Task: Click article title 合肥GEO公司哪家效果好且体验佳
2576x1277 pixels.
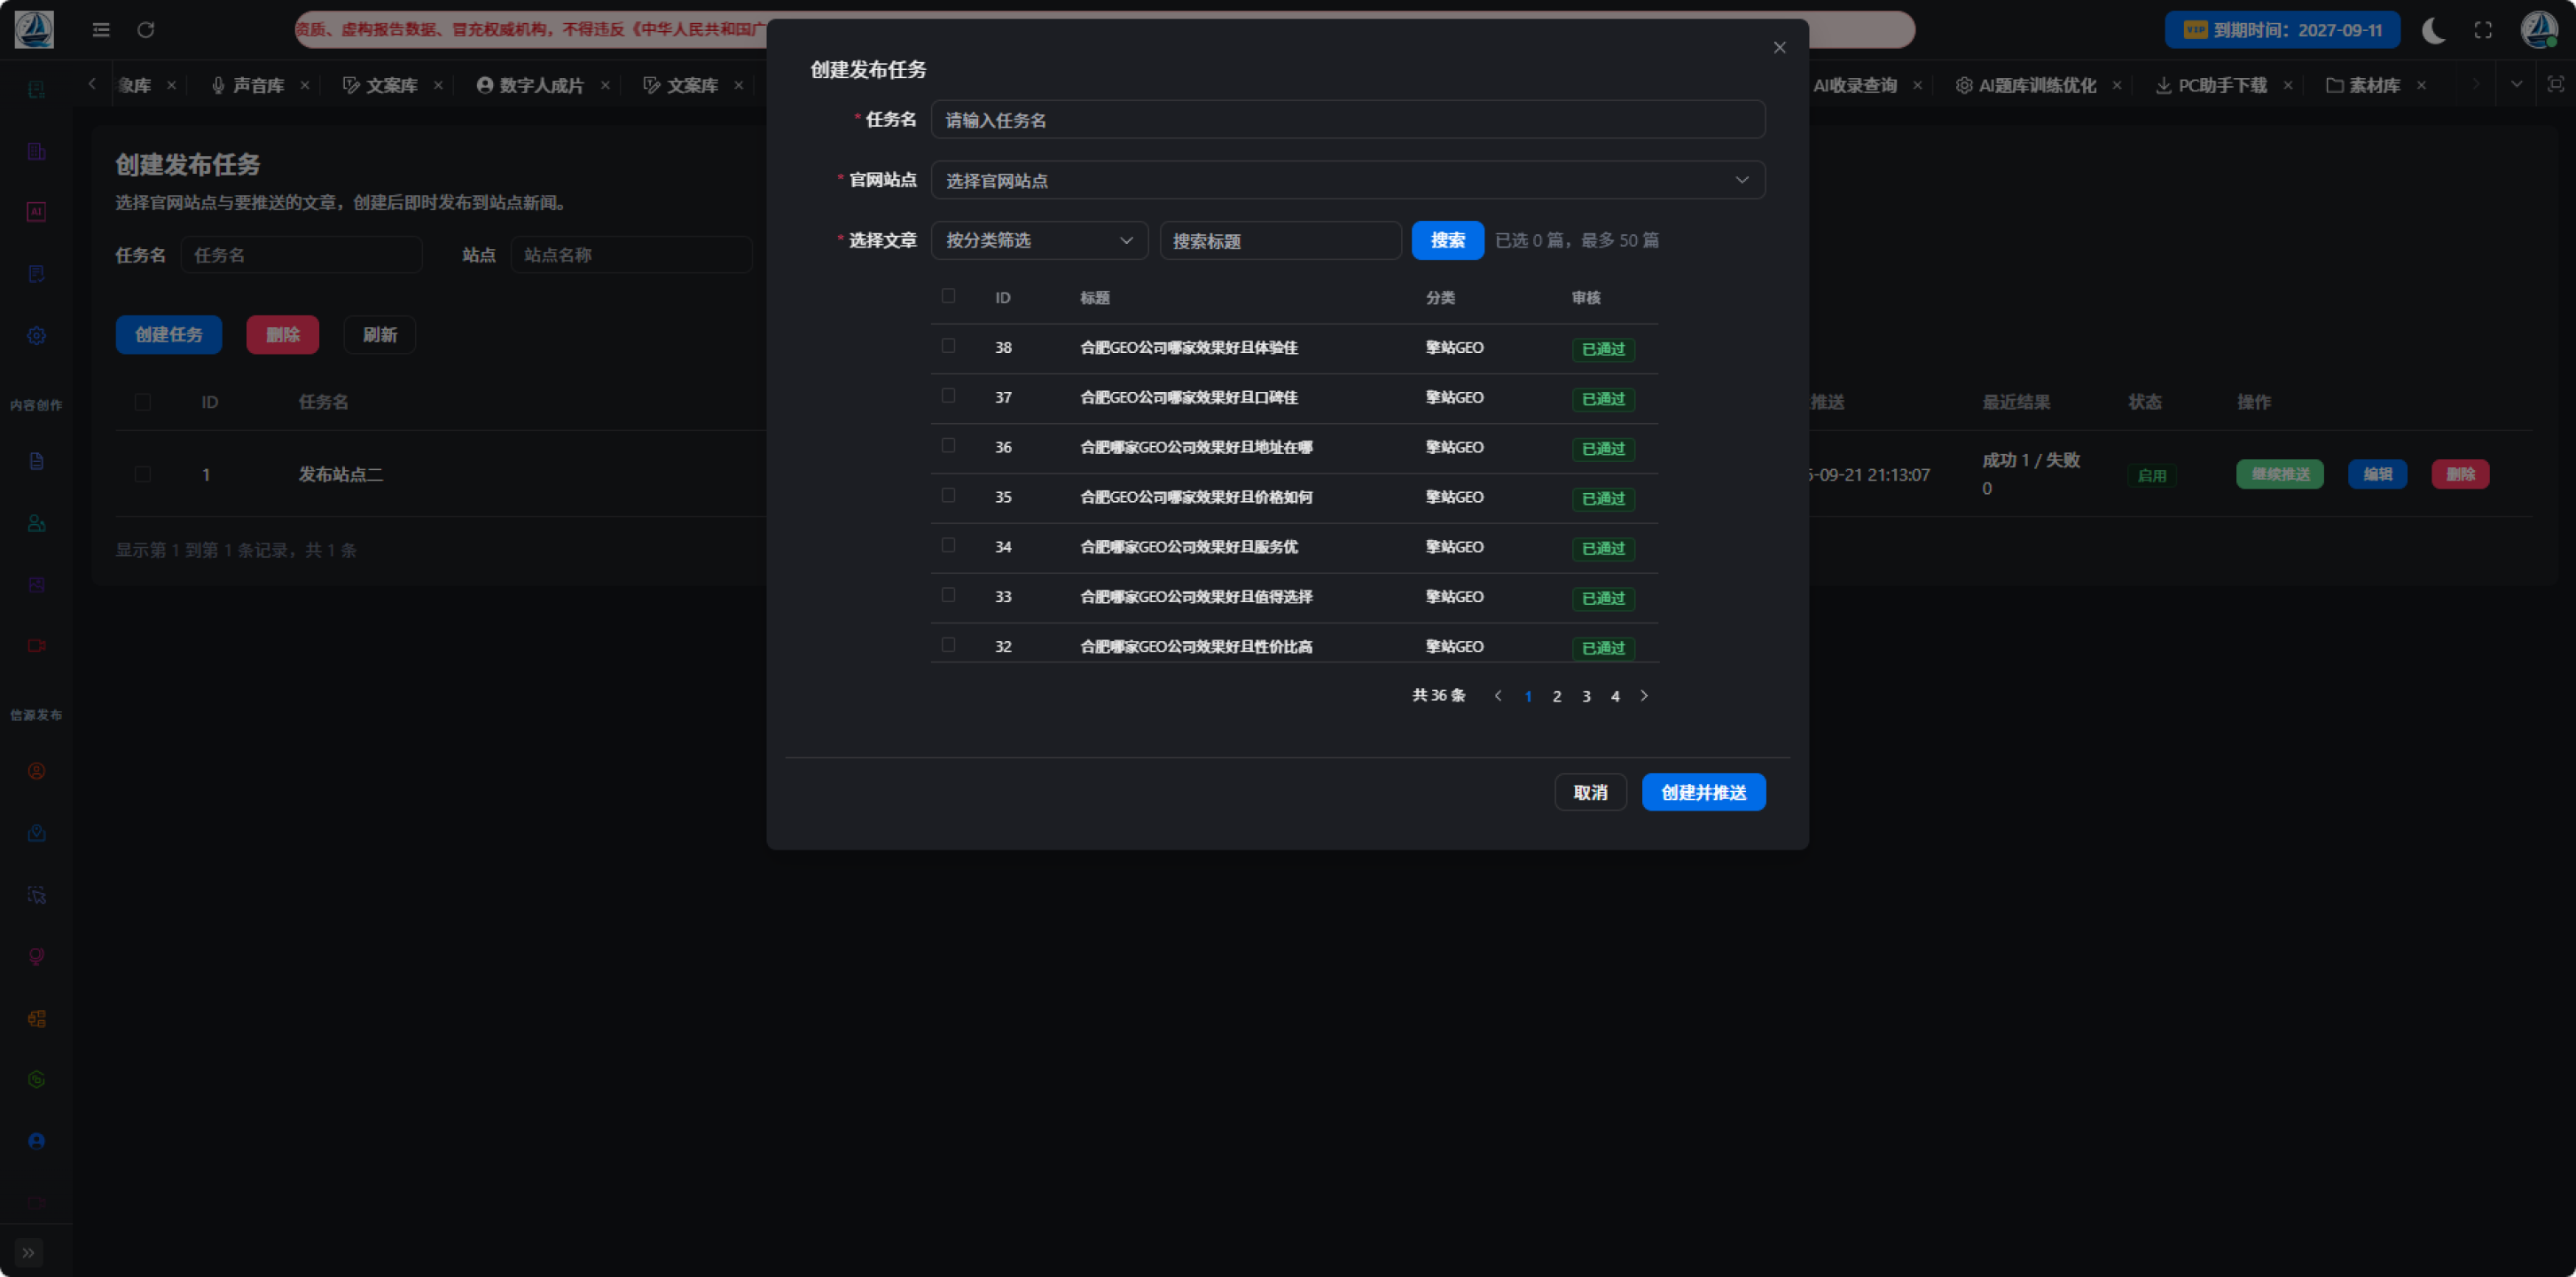Action: (x=1189, y=347)
